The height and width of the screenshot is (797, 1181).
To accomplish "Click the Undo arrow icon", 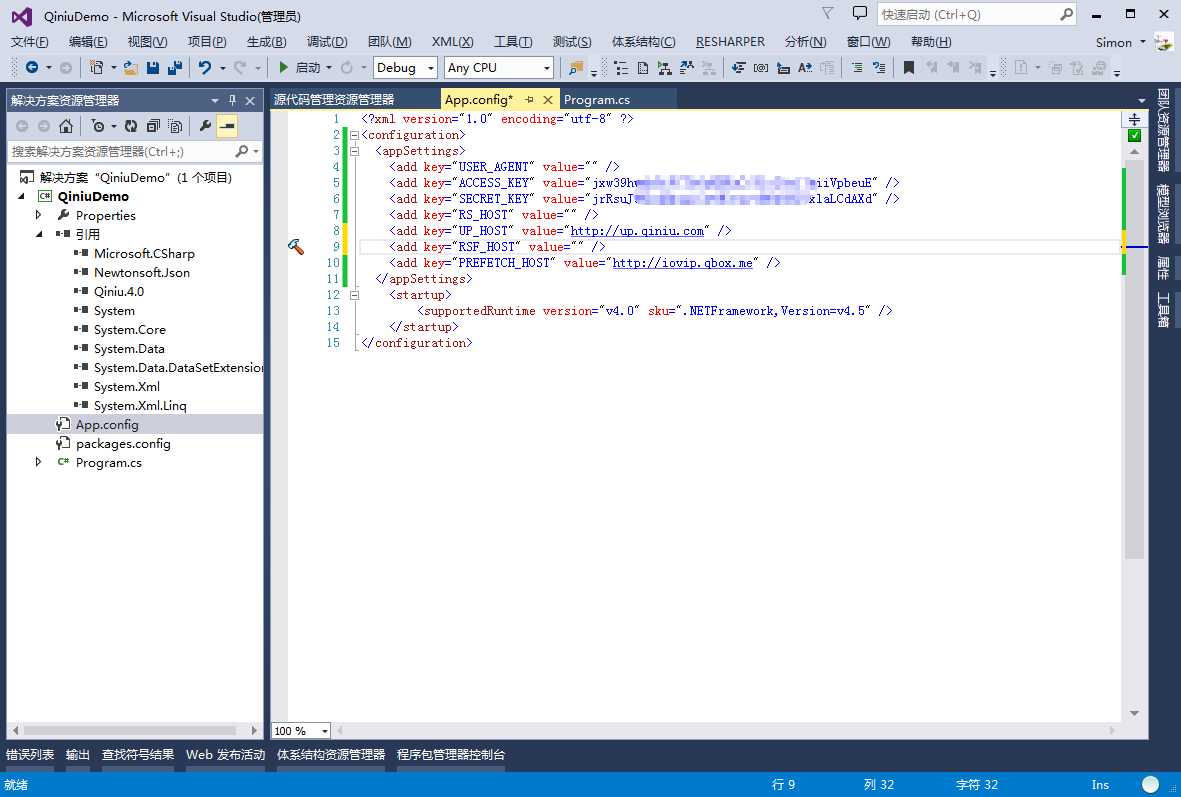I will tap(204, 68).
